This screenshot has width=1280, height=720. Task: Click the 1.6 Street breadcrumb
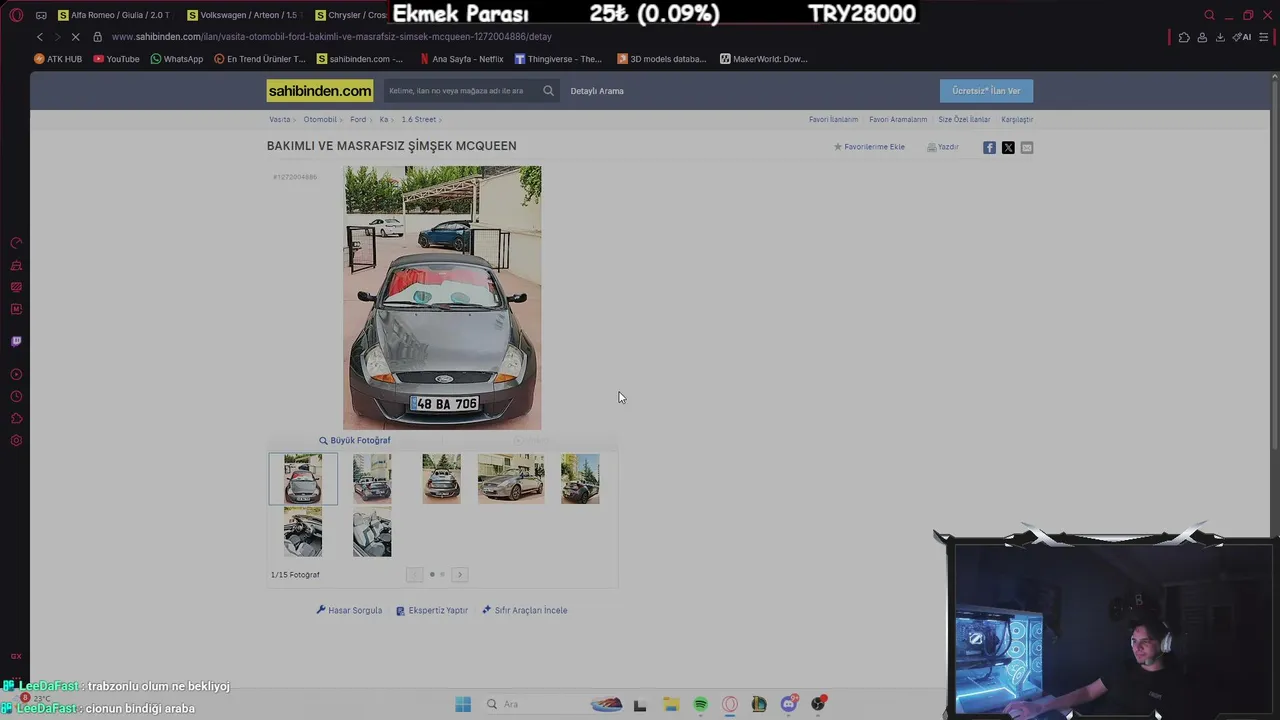point(418,120)
